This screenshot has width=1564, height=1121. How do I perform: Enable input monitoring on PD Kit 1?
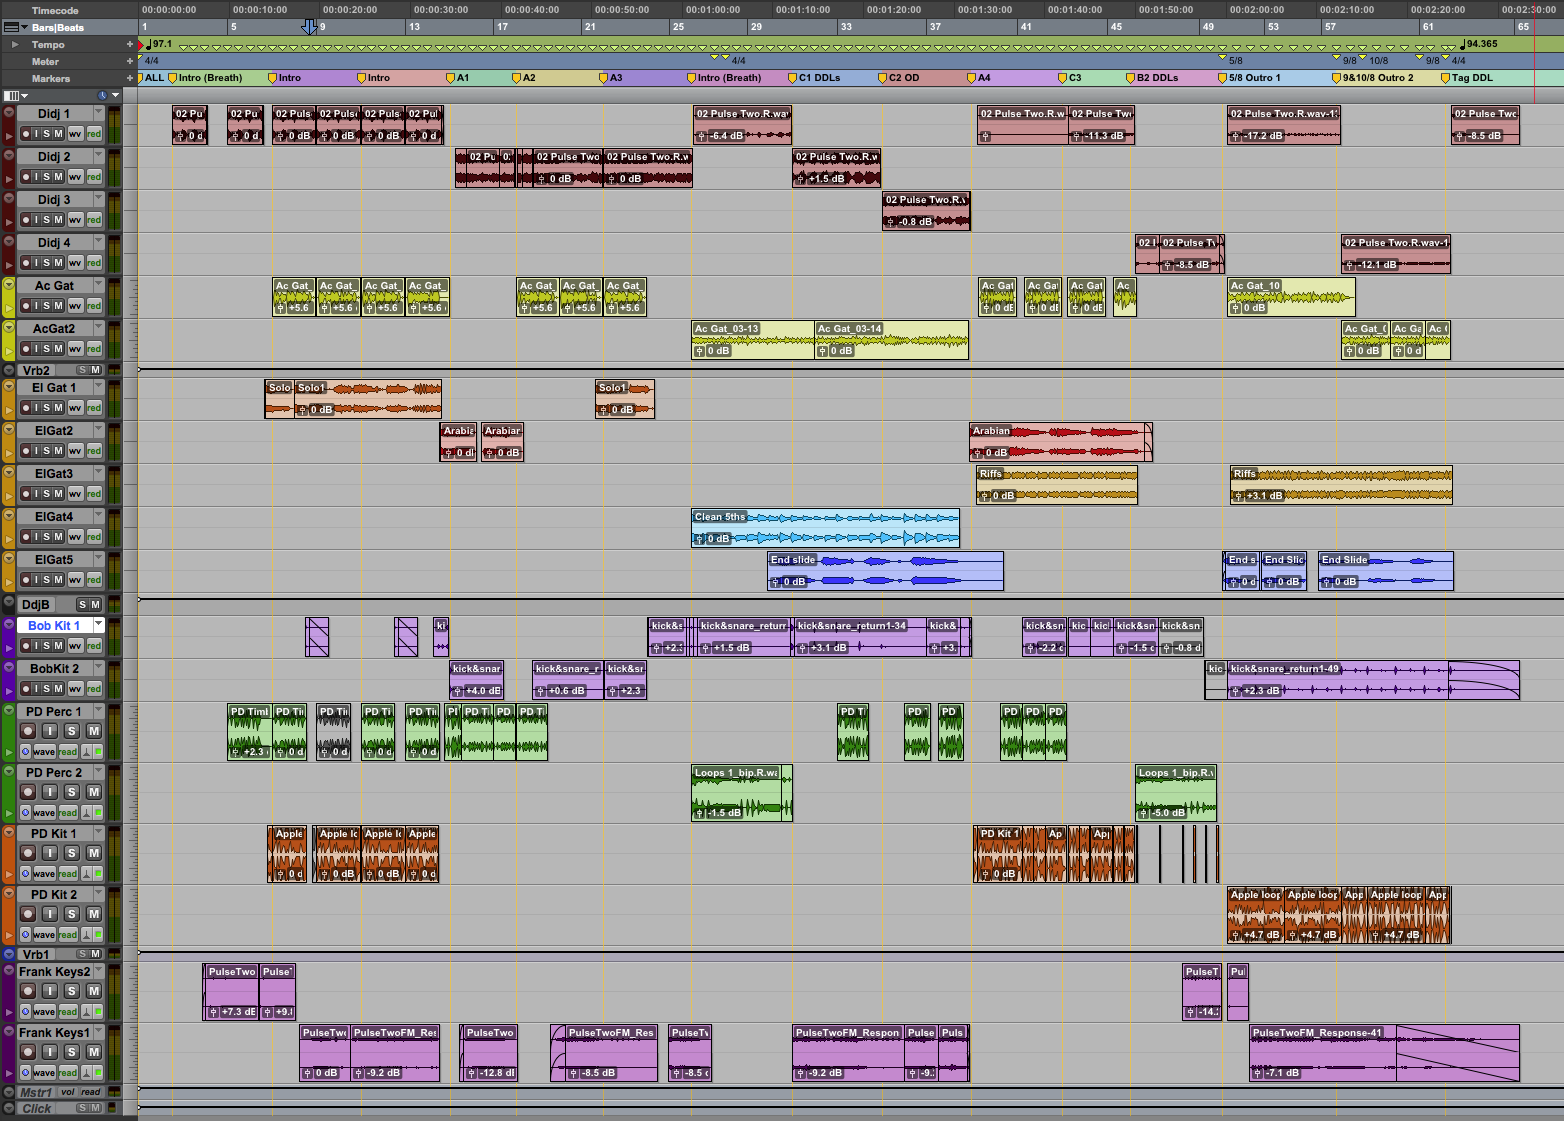[49, 853]
